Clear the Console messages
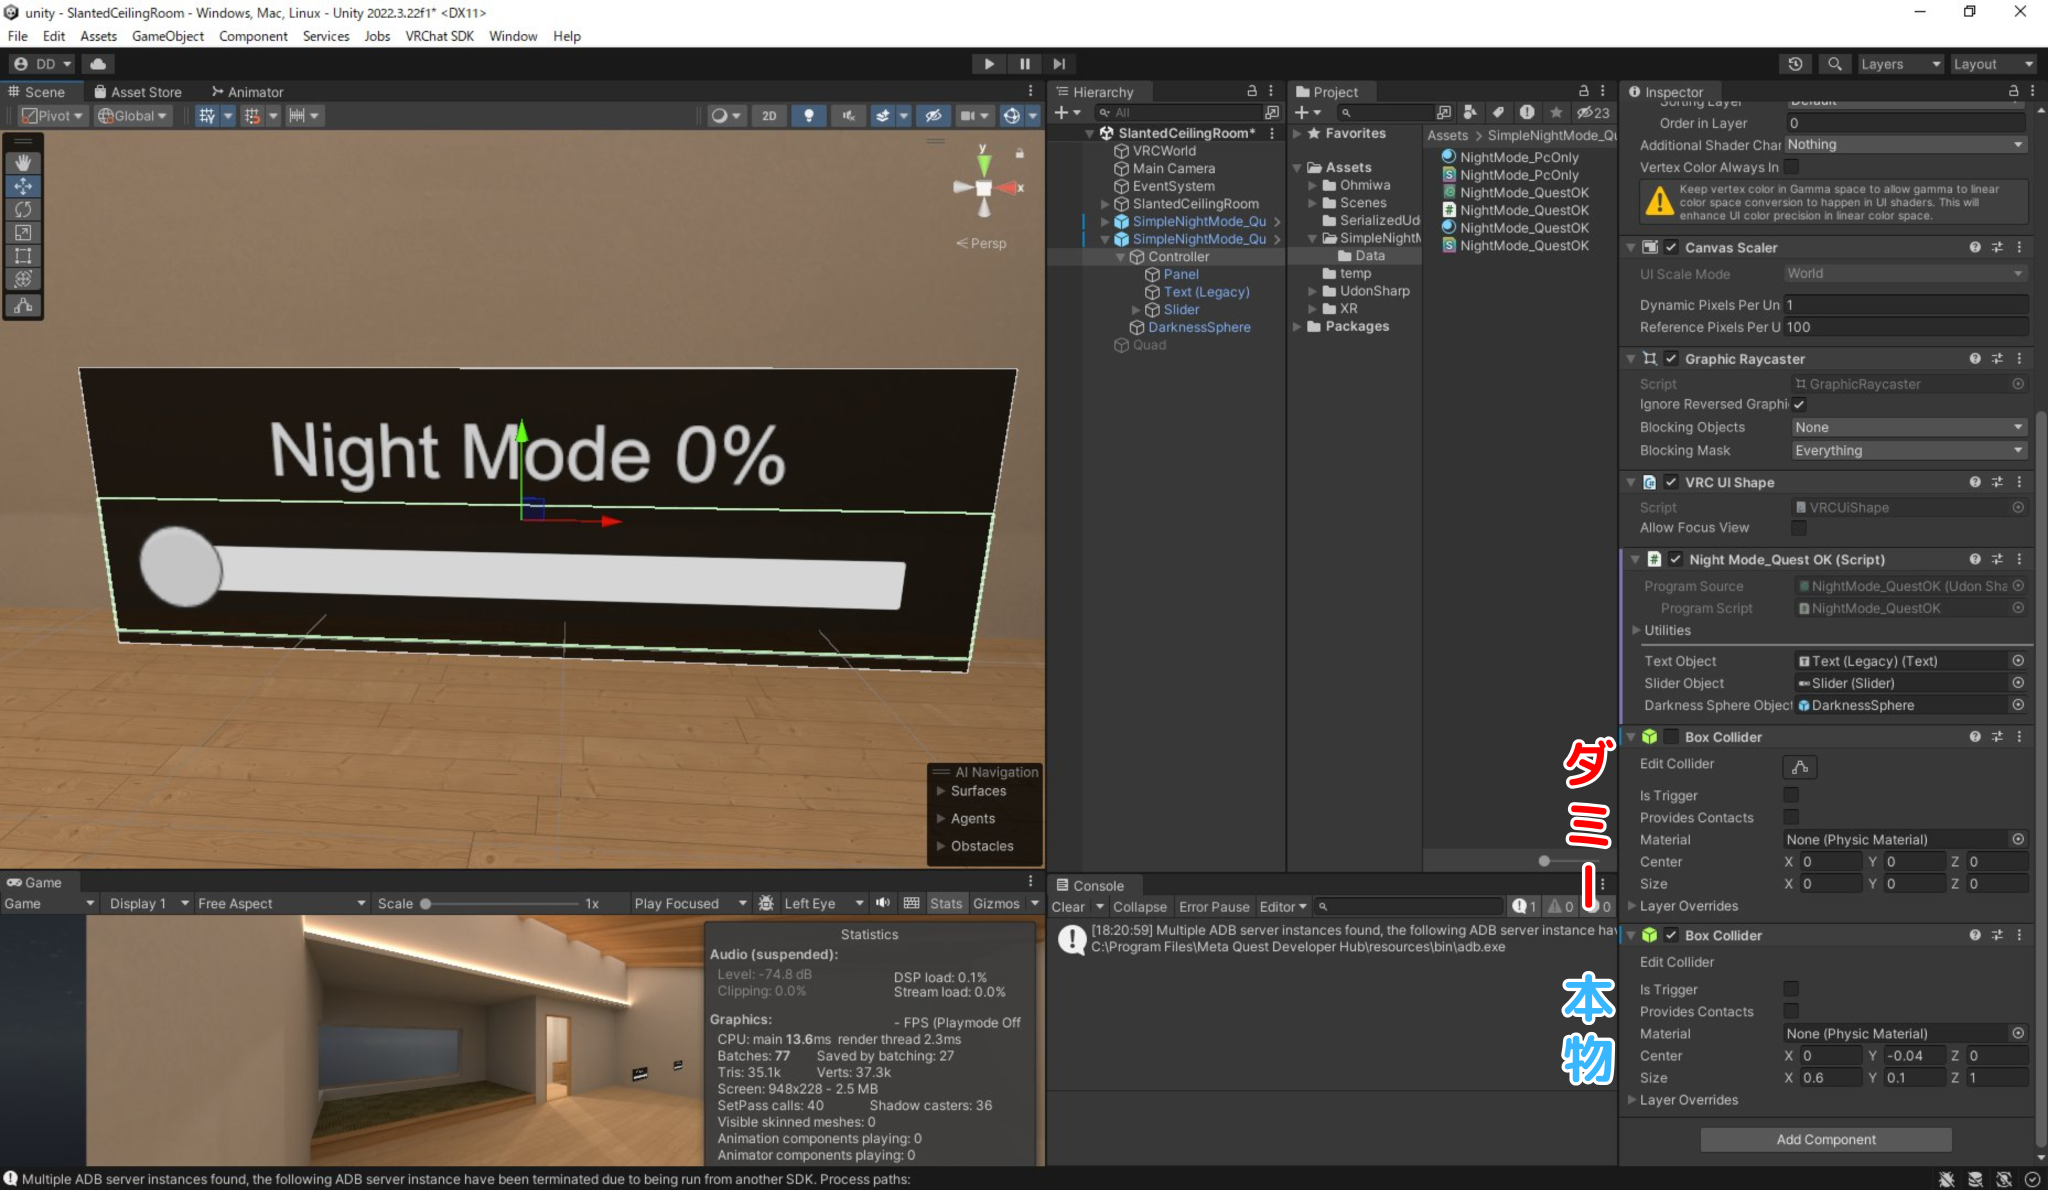This screenshot has width=2048, height=1190. [1069, 906]
